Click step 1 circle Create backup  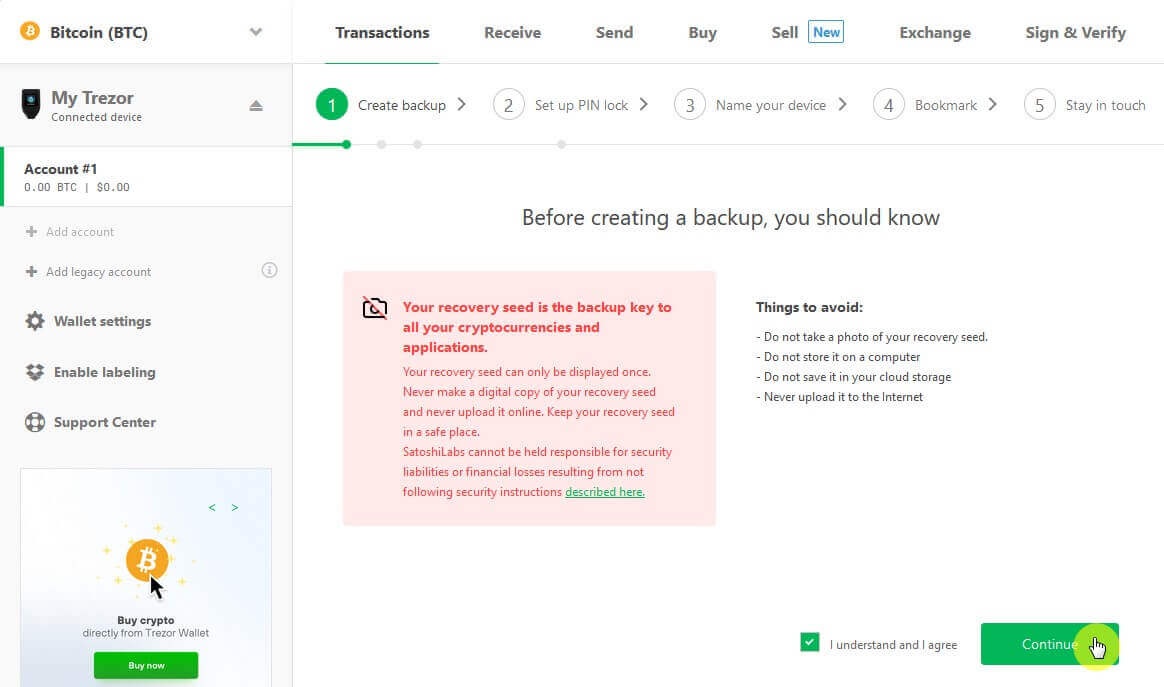[332, 105]
